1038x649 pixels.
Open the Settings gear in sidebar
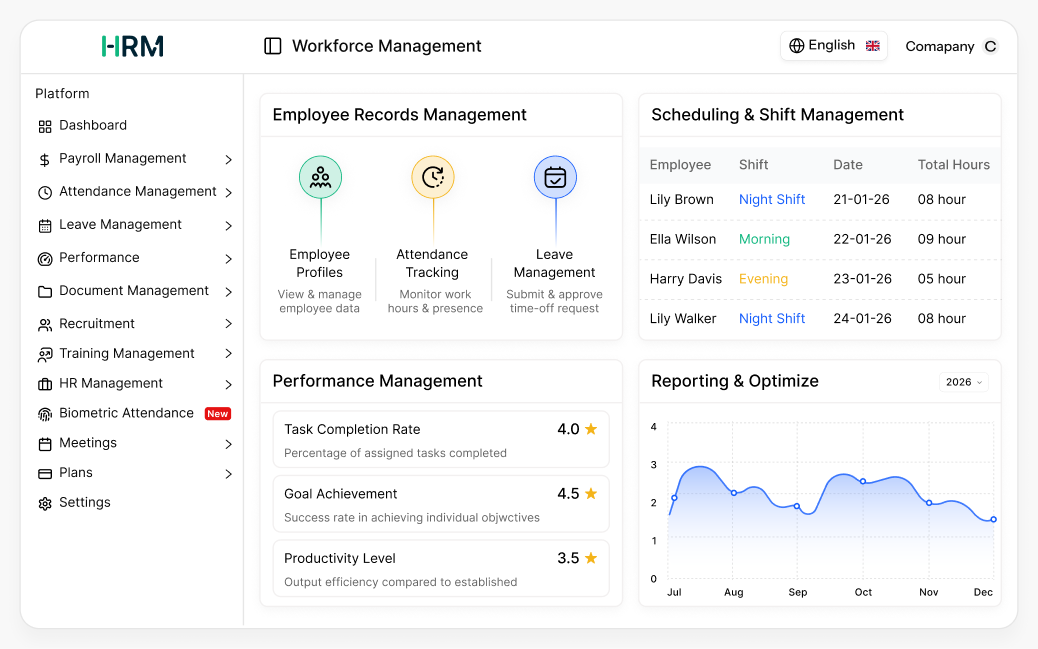44,502
